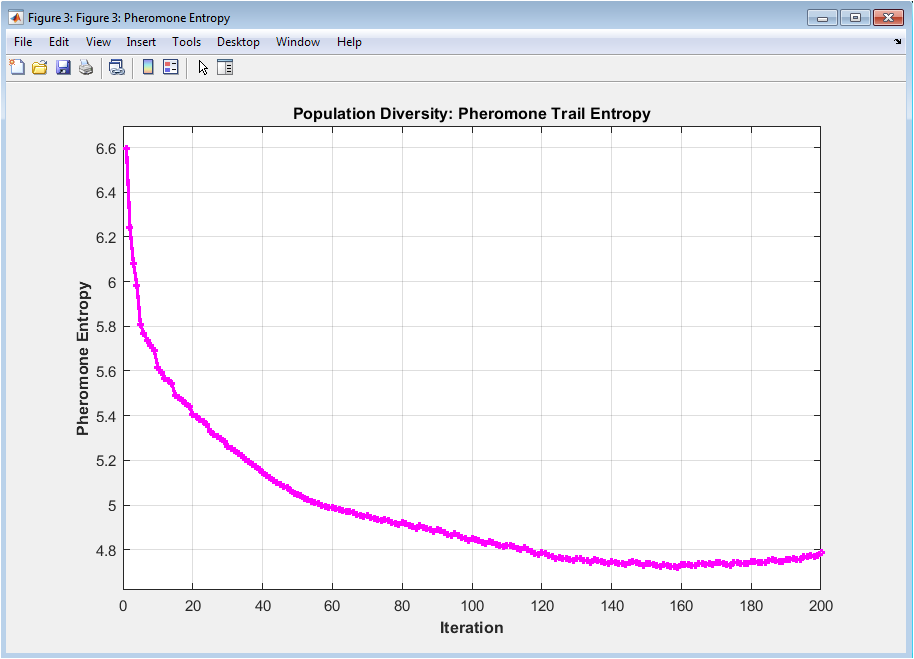
Task: Click the Link Plot icon
Action: click(x=116, y=67)
